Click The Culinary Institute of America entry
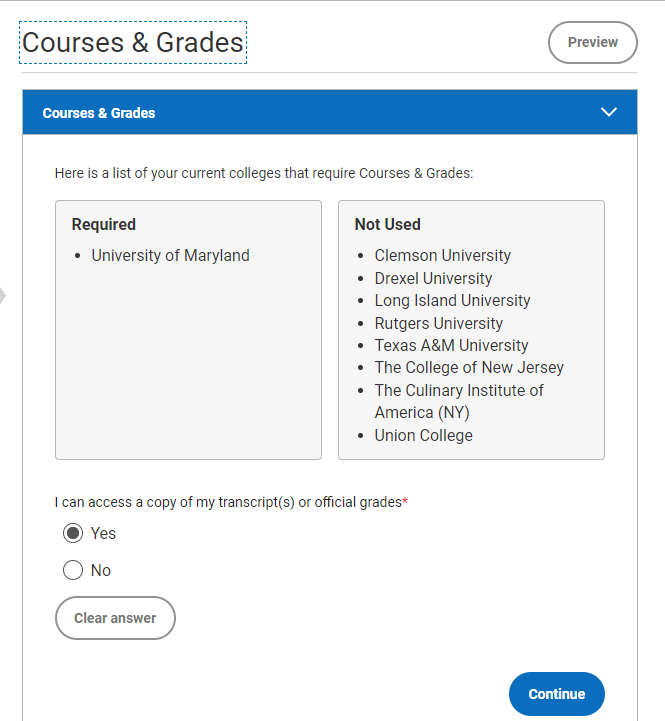 click(459, 401)
